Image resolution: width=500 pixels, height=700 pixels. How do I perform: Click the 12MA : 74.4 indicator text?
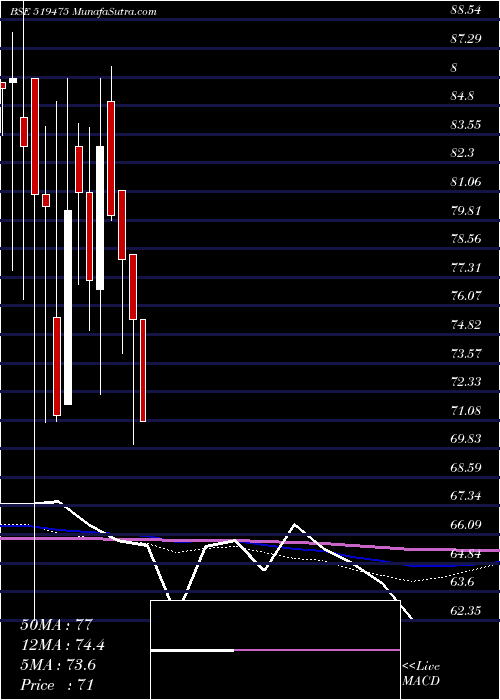(63, 645)
